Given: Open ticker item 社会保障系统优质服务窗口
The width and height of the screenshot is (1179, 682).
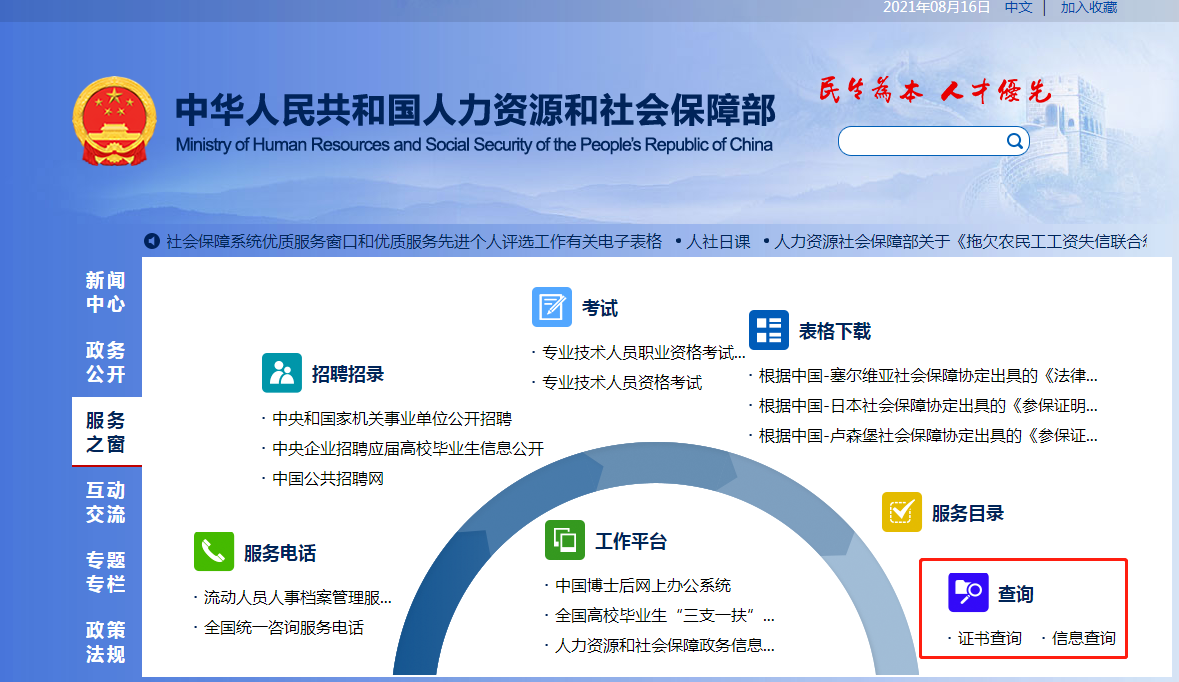Looking at the screenshot, I should [414, 241].
